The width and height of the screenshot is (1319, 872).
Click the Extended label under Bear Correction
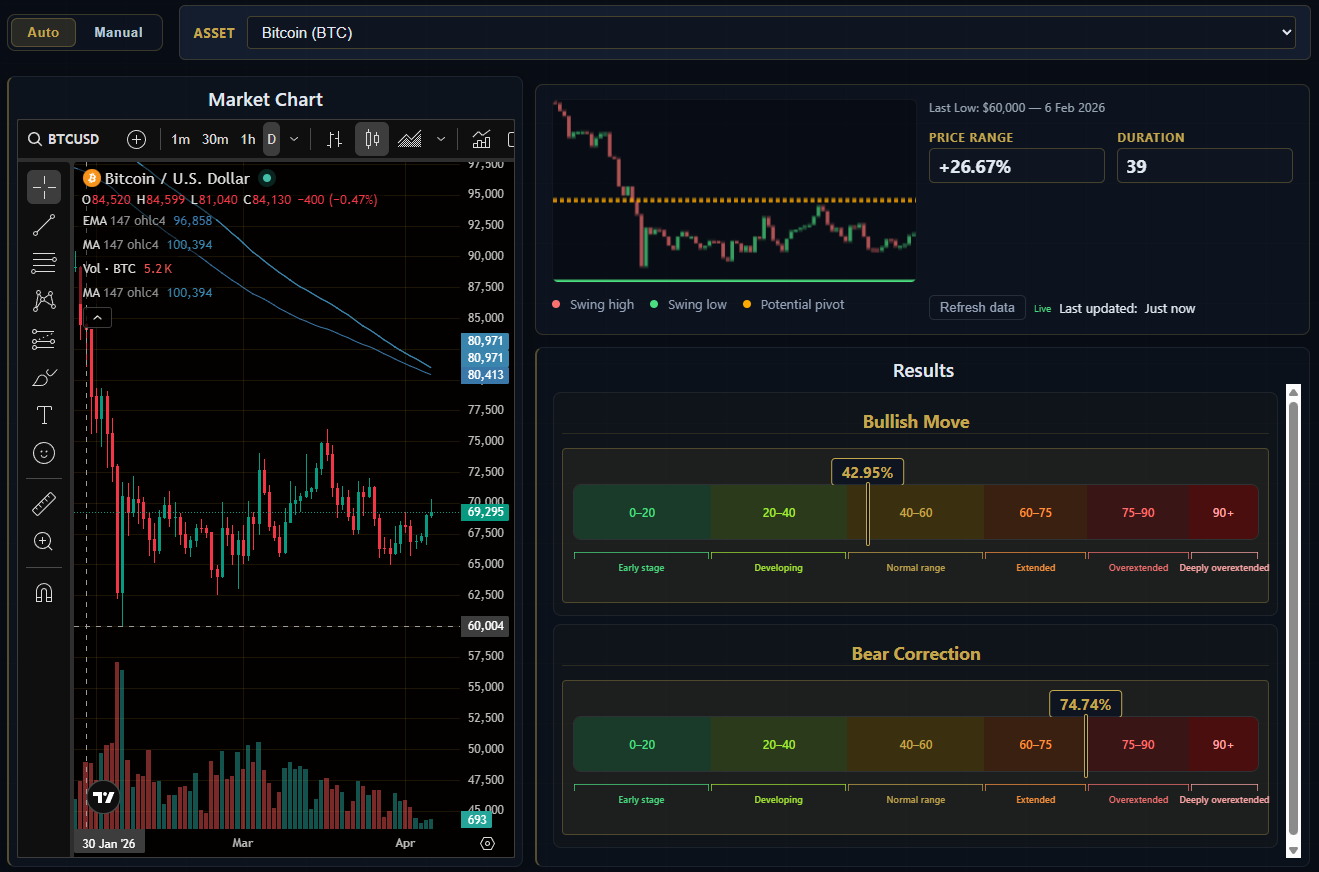[x=1035, y=799]
